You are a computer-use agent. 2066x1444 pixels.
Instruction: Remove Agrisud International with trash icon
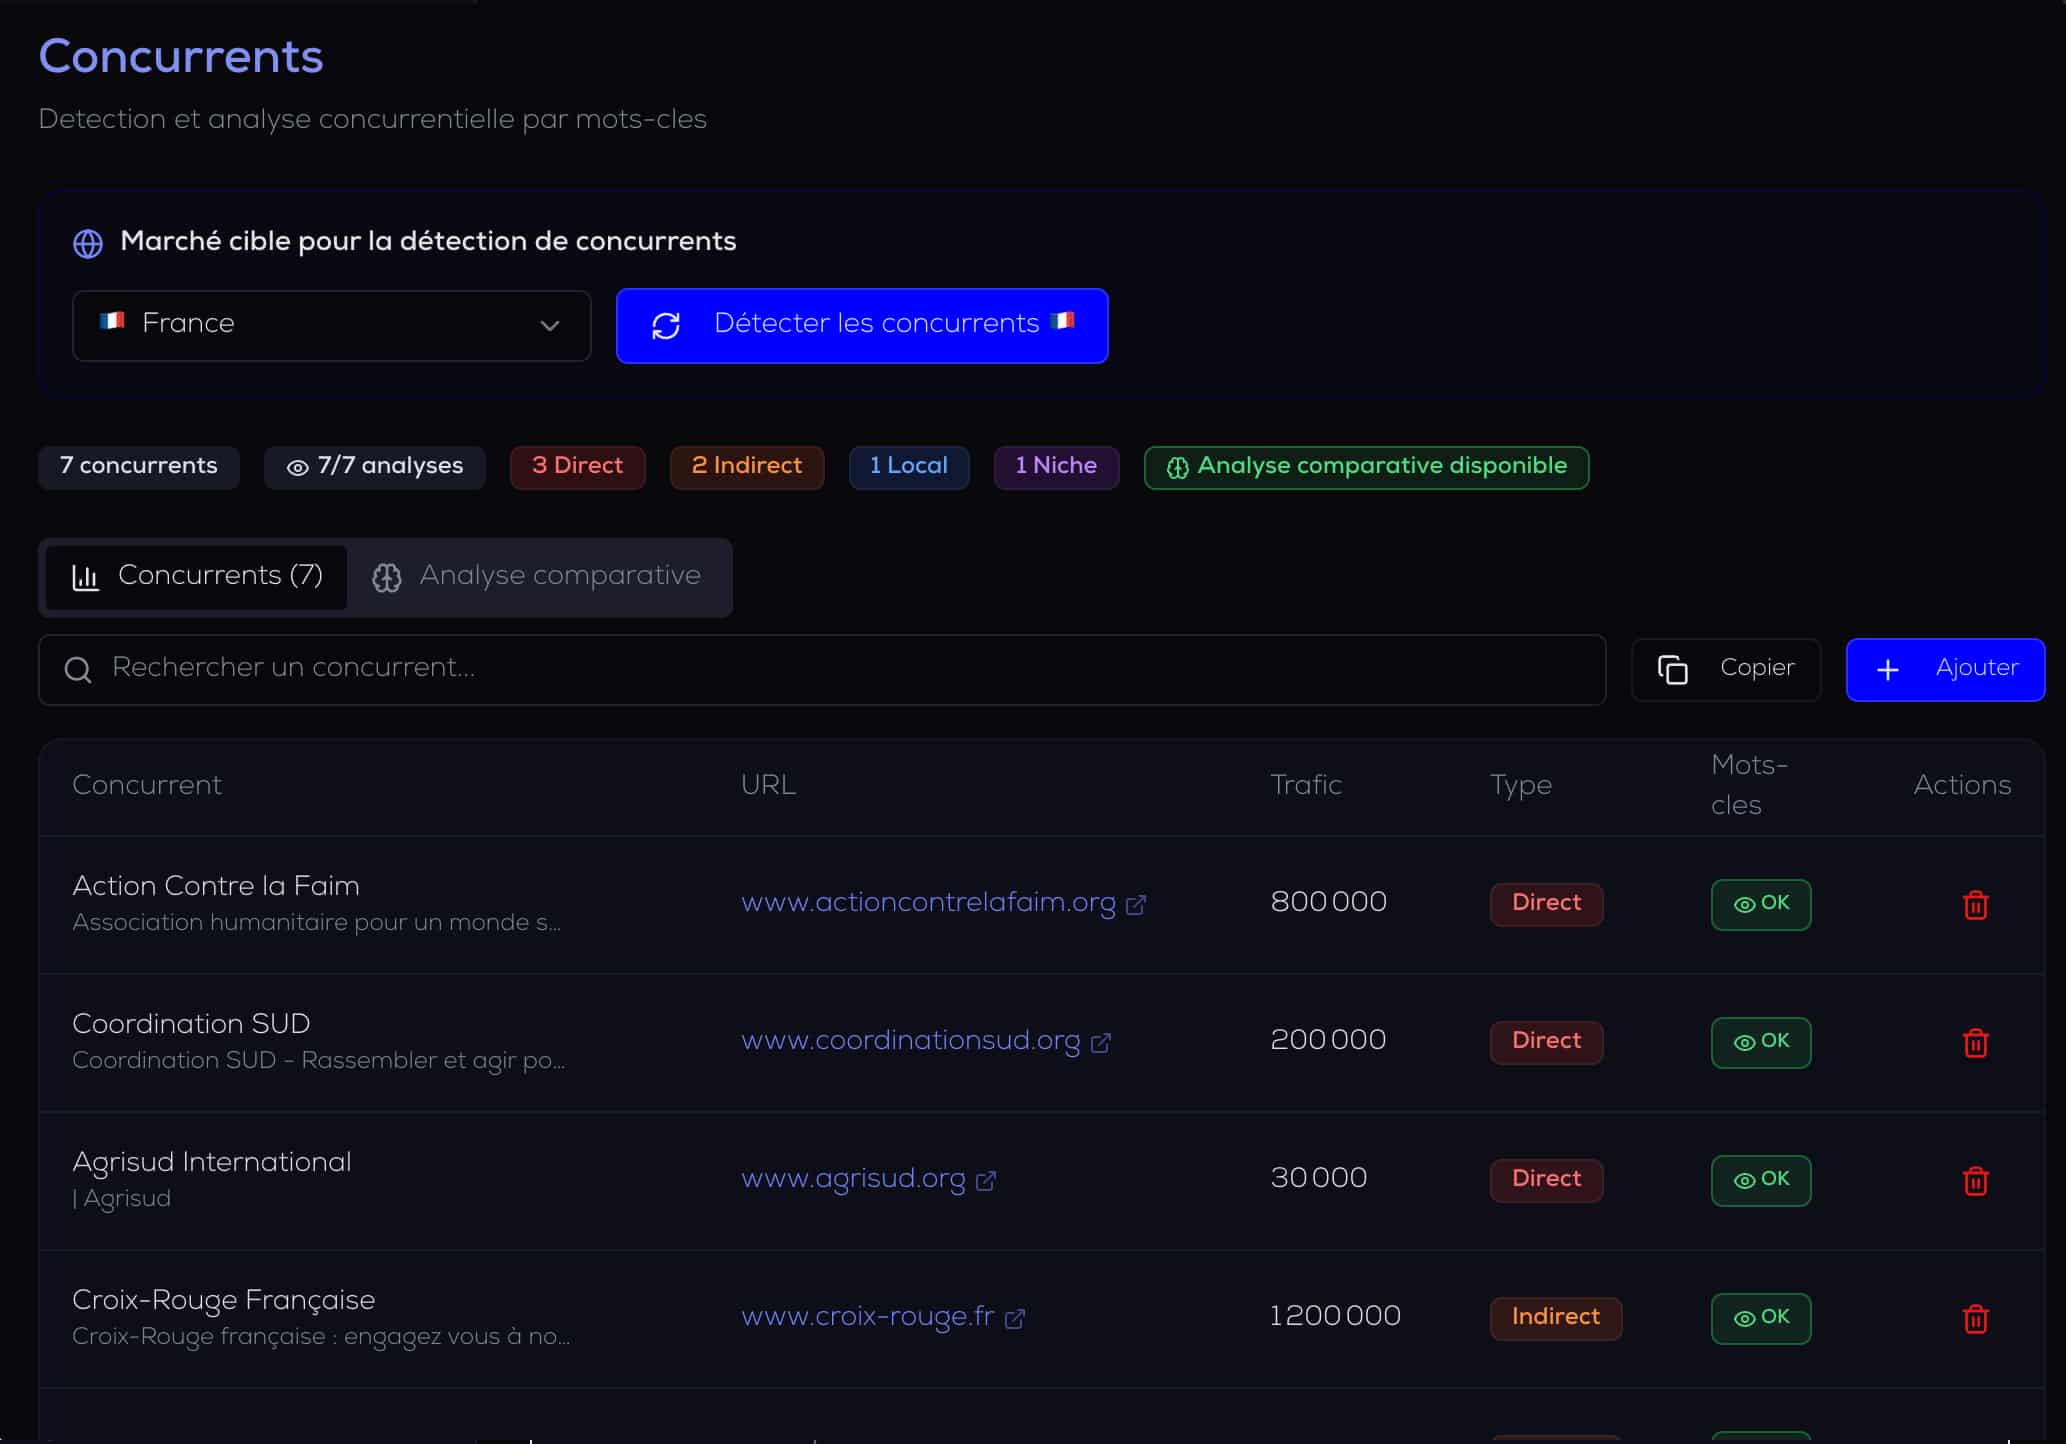tap(1975, 1181)
